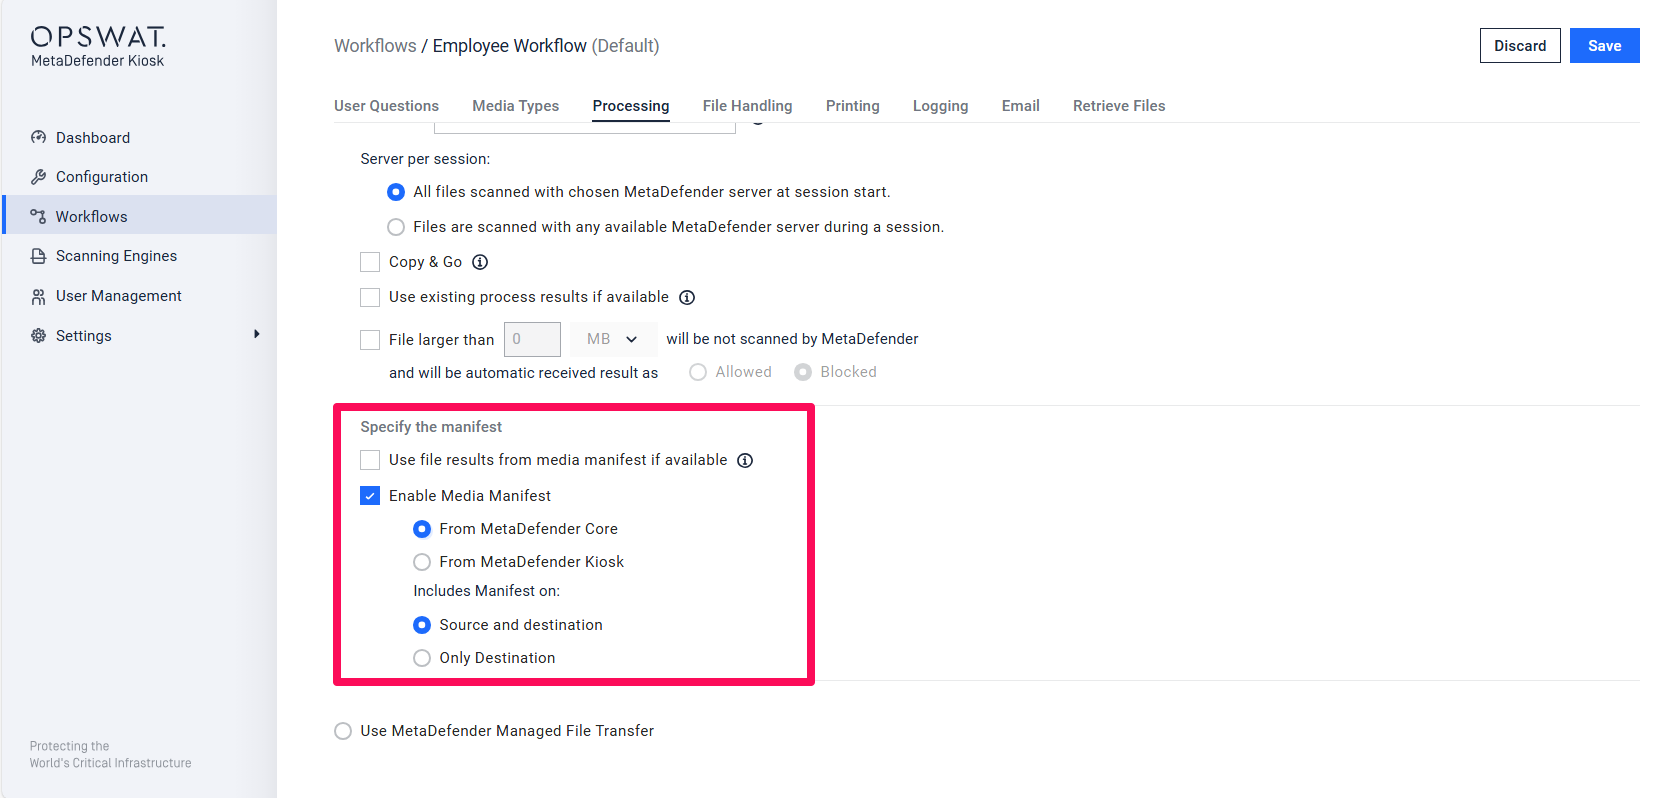Image resolution: width=1668 pixels, height=798 pixels.
Task: Select 'From MetaDefender Core' radio option
Action: tap(422, 529)
